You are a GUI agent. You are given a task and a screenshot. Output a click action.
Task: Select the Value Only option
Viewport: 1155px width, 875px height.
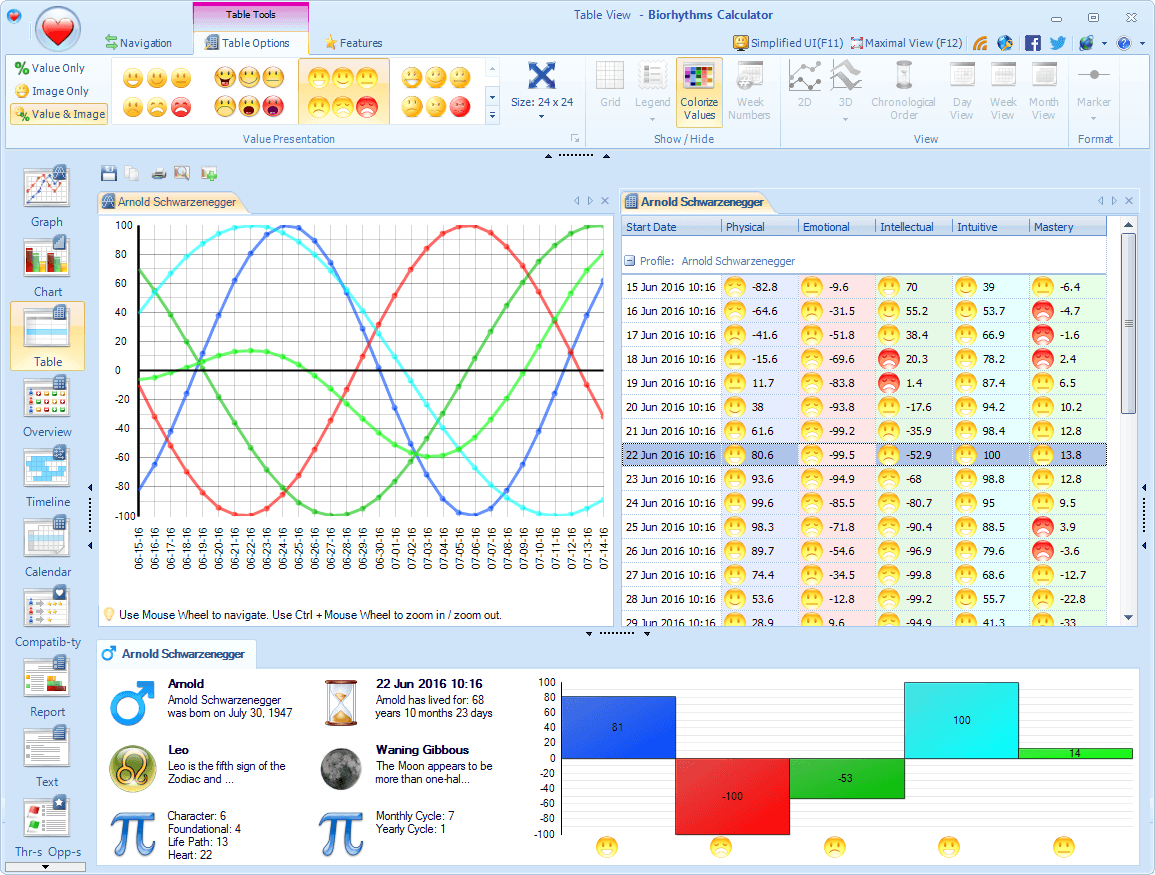50,68
